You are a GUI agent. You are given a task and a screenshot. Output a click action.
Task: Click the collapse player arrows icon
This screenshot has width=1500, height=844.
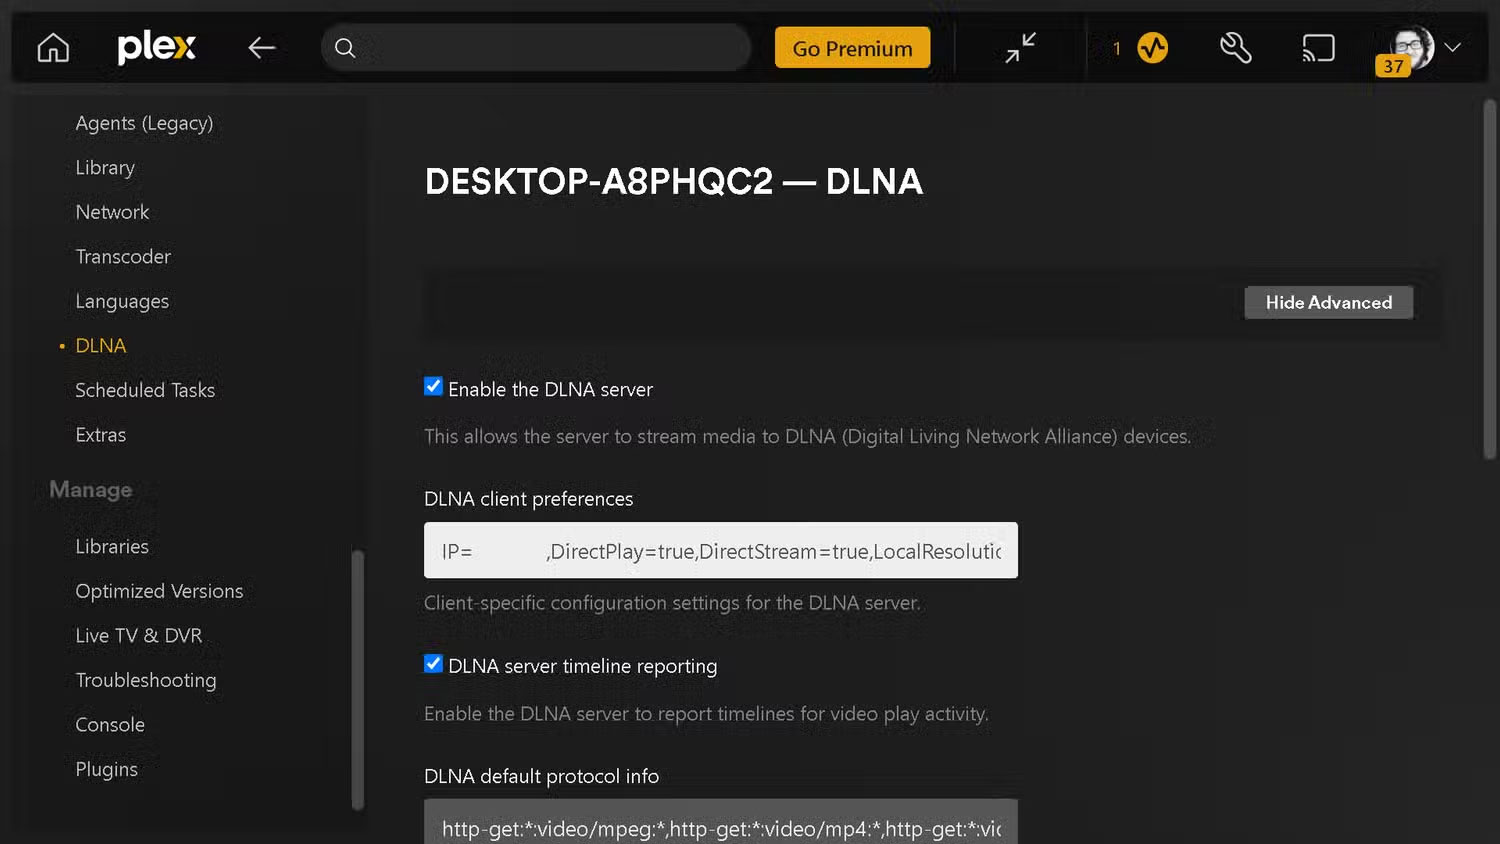click(x=1021, y=47)
